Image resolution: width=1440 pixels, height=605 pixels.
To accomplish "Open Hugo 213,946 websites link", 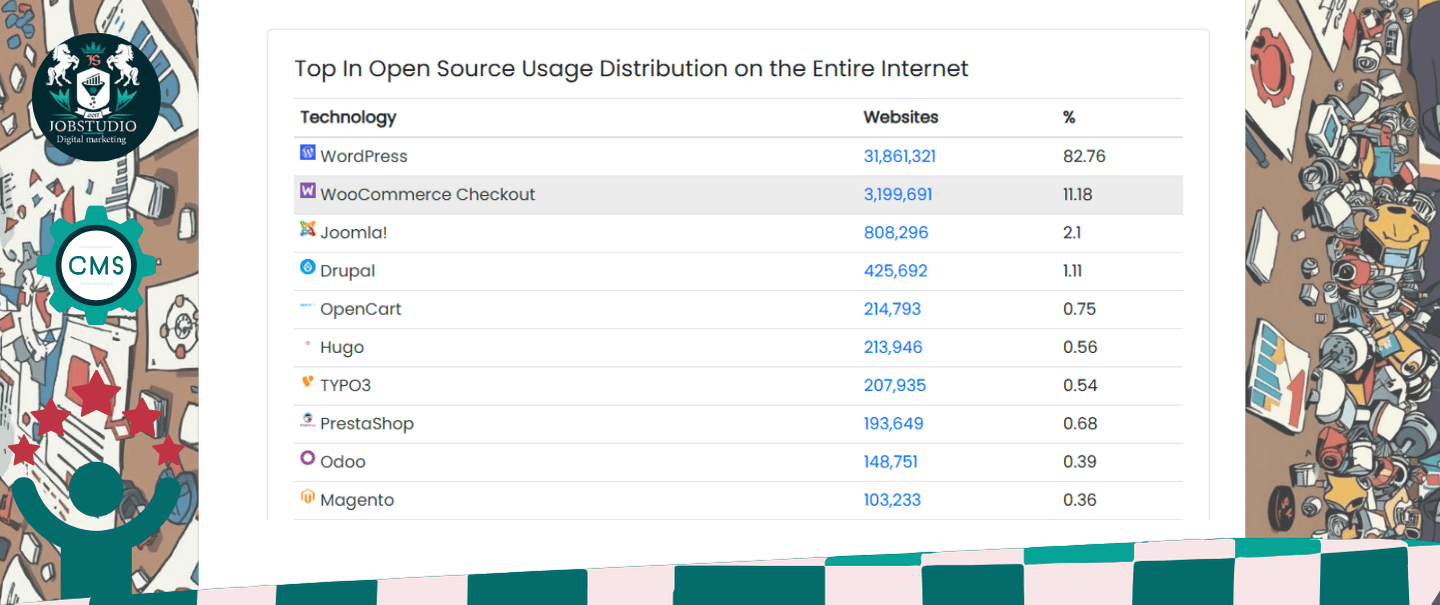I will click(893, 347).
